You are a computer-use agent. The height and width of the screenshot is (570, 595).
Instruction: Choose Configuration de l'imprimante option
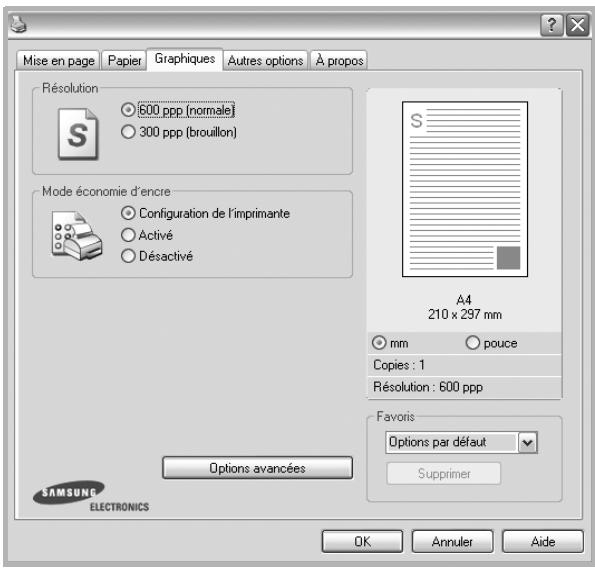205,213
